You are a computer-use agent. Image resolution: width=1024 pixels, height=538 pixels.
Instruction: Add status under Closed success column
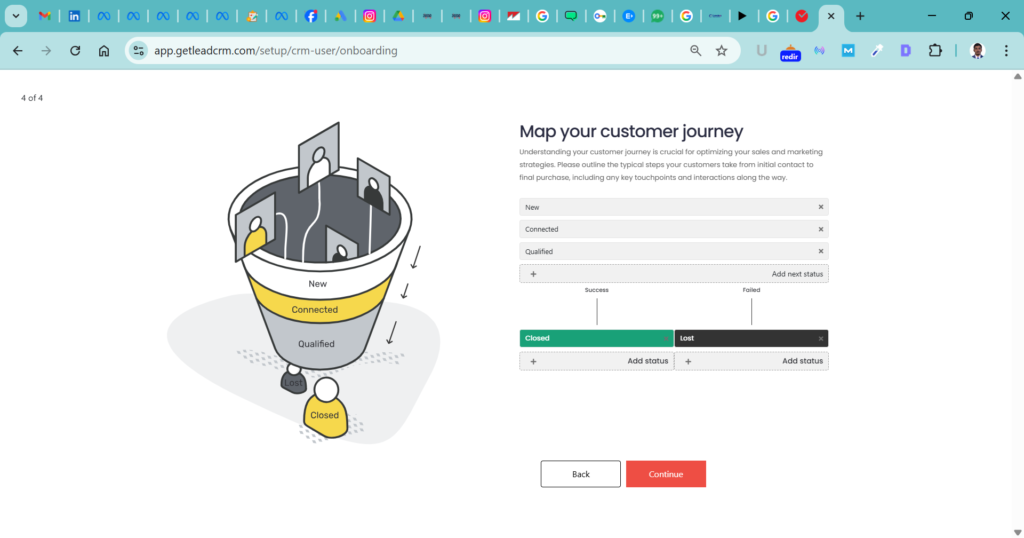pyautogui.click(x=596, y=361)
